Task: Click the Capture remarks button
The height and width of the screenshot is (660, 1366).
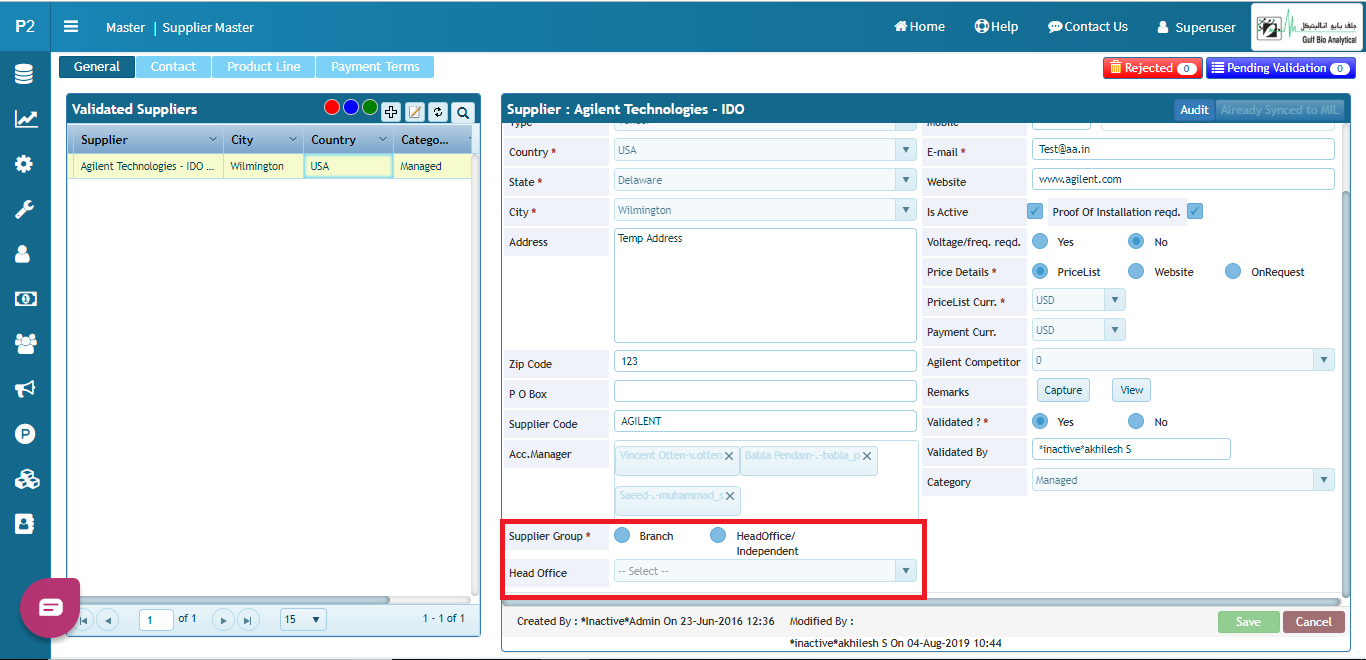Action: tap(1062, 390)
